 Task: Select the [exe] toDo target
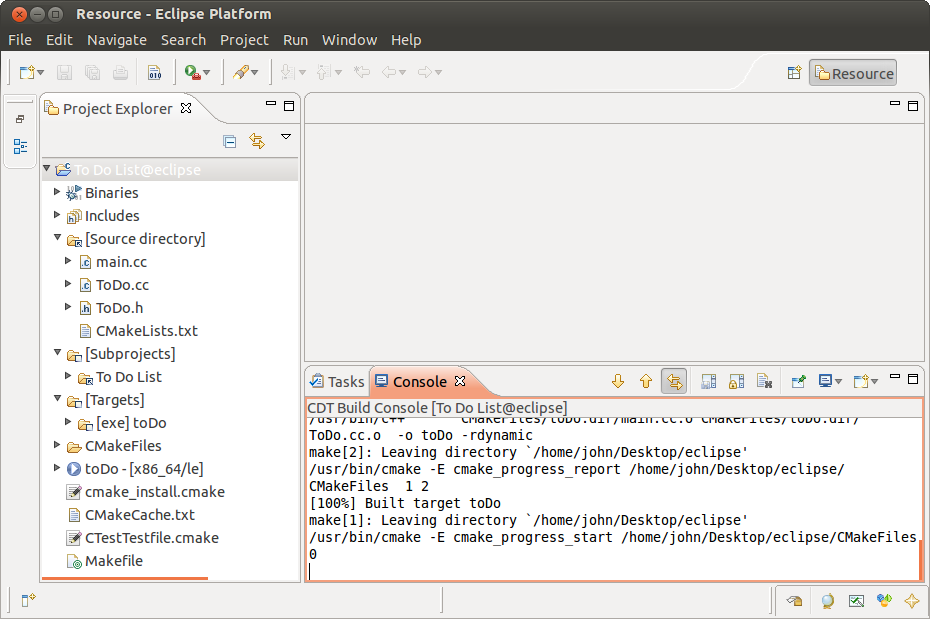(131, 423)
